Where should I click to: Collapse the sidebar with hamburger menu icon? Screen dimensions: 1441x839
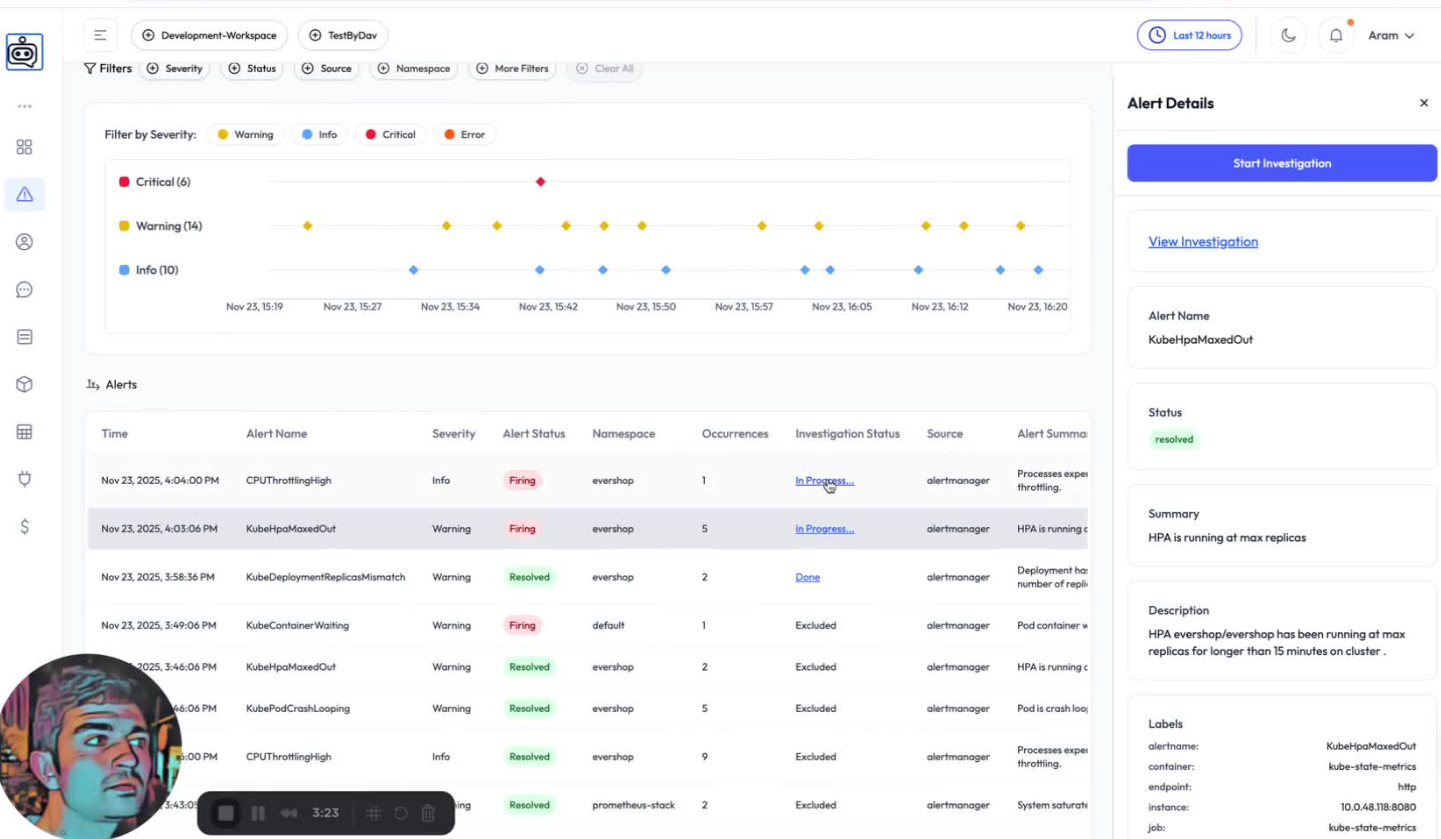point(100,36)
